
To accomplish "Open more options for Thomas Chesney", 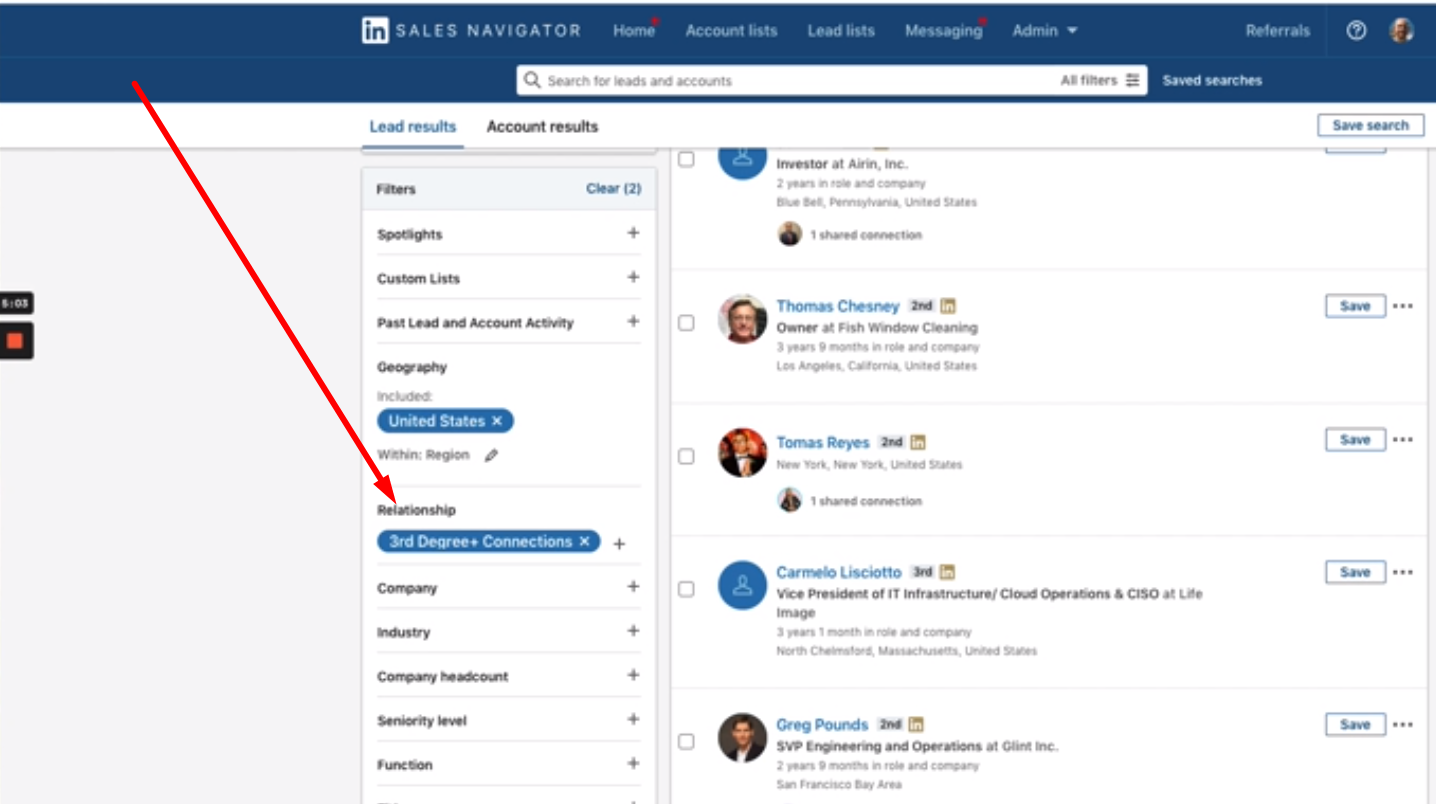I will pyautogui.click(x=1403, y=306).
